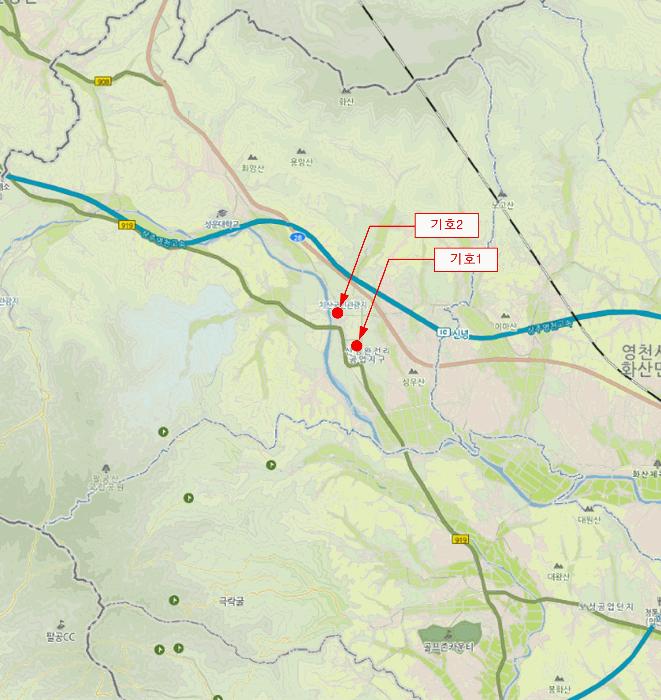This screenshot has width=661, height=700.
Task: Click the red marker pointed to by 기호2
Action: tap(337, 313)
